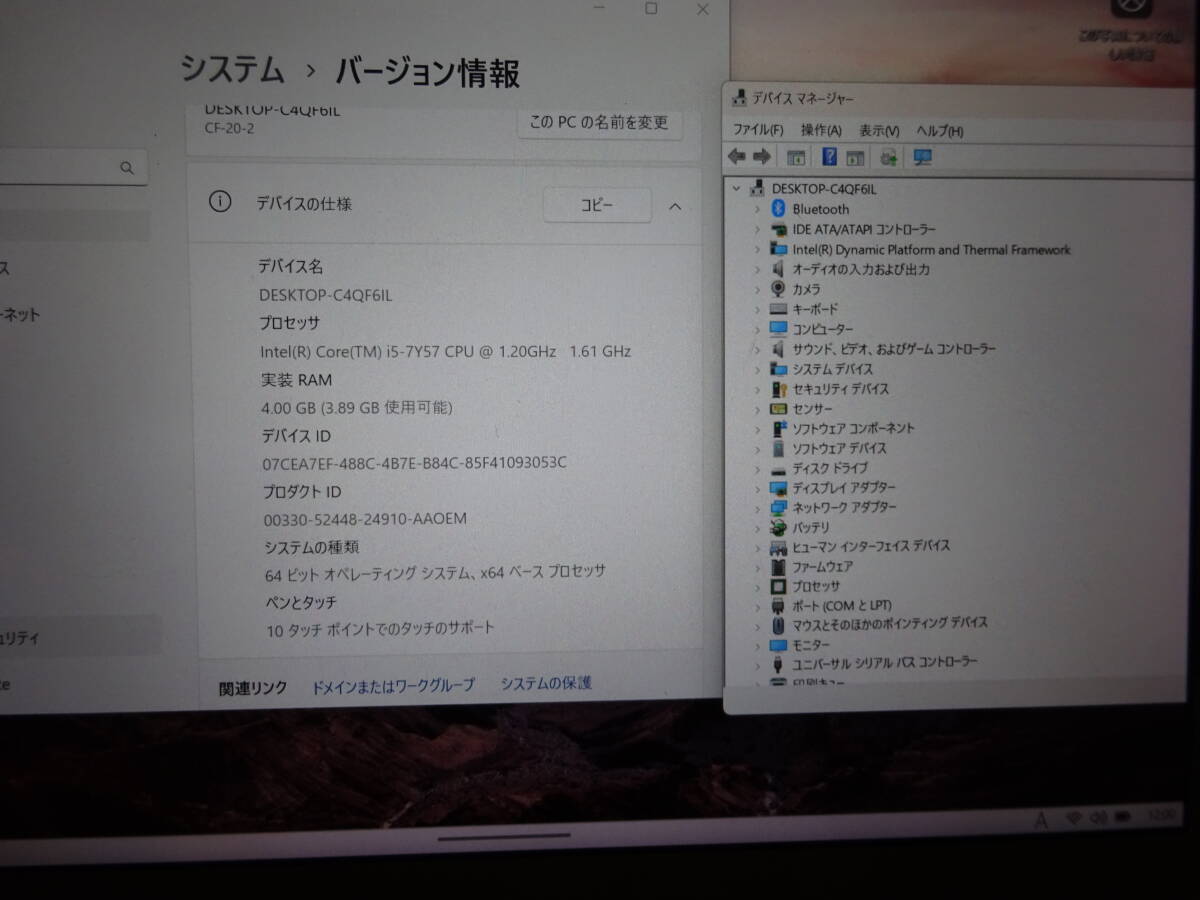The width and height of the screenshot is (1200, 900).
Task: Click the ディスプレイ アダプター icon
Action: pyautogui.click(x=779, y=488)
